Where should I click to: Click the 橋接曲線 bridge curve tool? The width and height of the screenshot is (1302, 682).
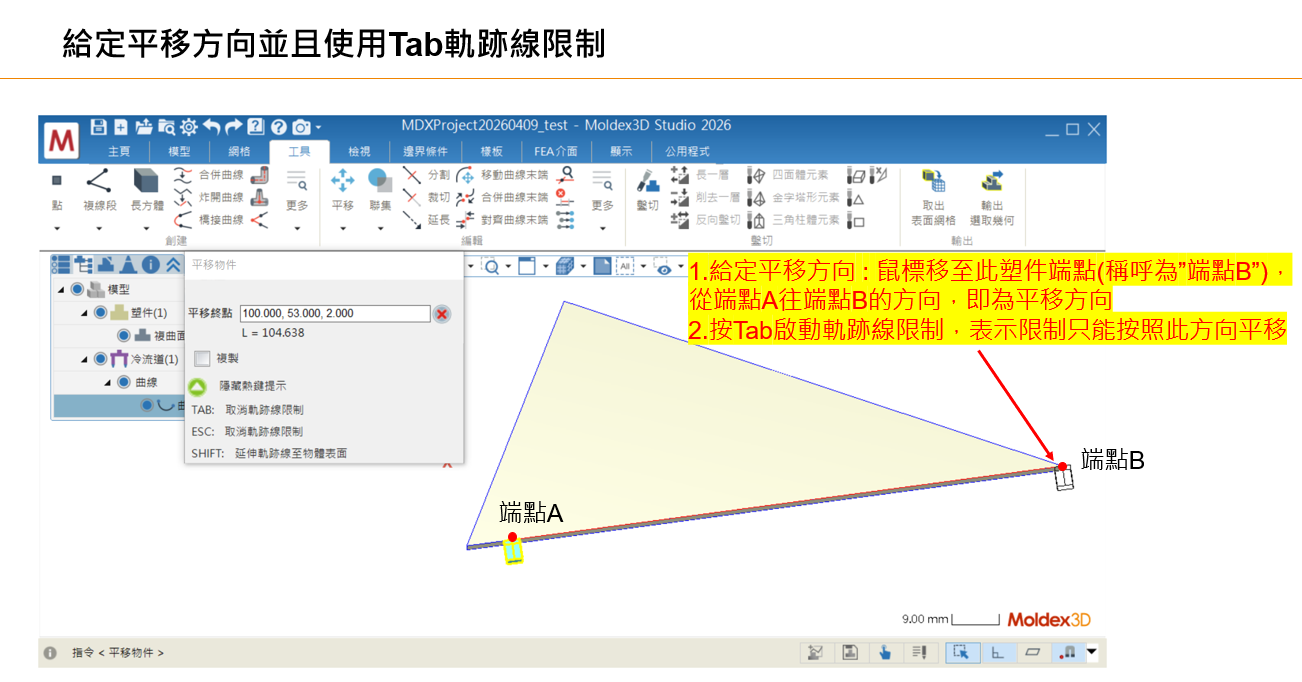pyautogui.click(x=209, y=219)
